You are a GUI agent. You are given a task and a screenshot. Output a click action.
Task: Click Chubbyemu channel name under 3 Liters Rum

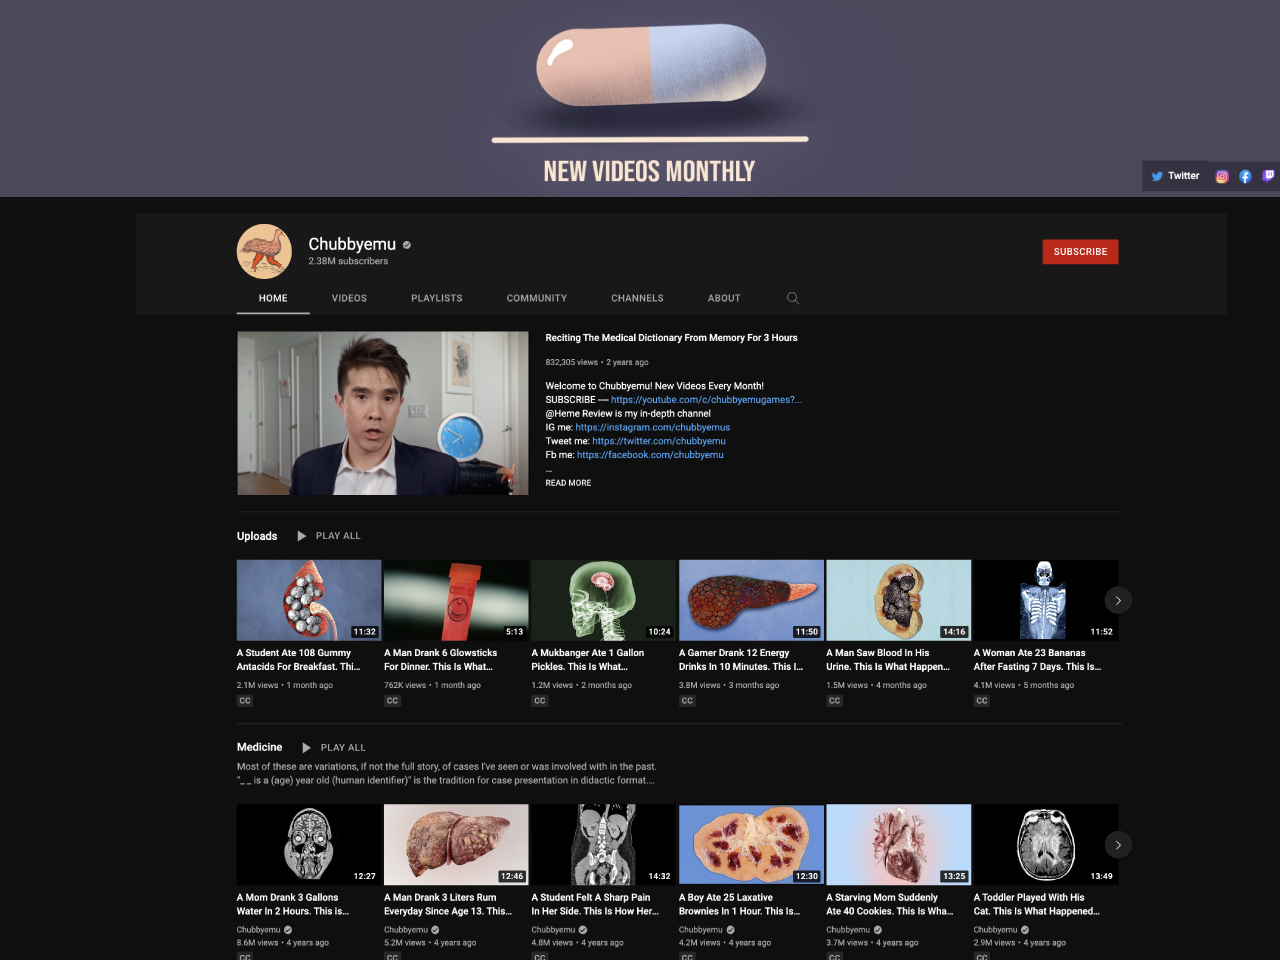[406, 930]
